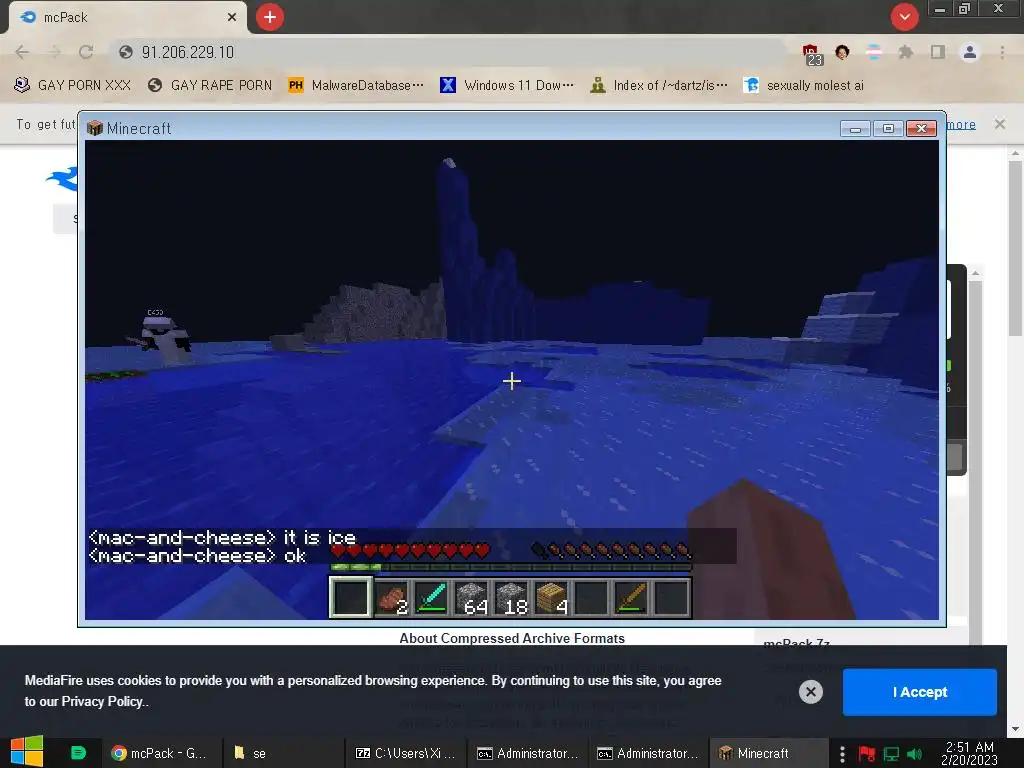Switch to the 7-Zip C:\Users taskbar item
This screenshot has height=768, width=1024.
(405, 753)
